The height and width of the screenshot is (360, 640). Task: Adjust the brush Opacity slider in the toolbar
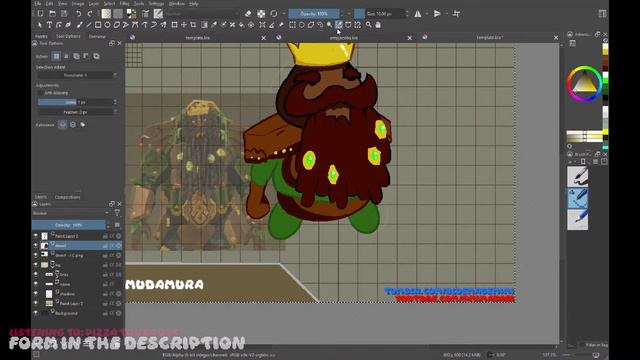313,14
